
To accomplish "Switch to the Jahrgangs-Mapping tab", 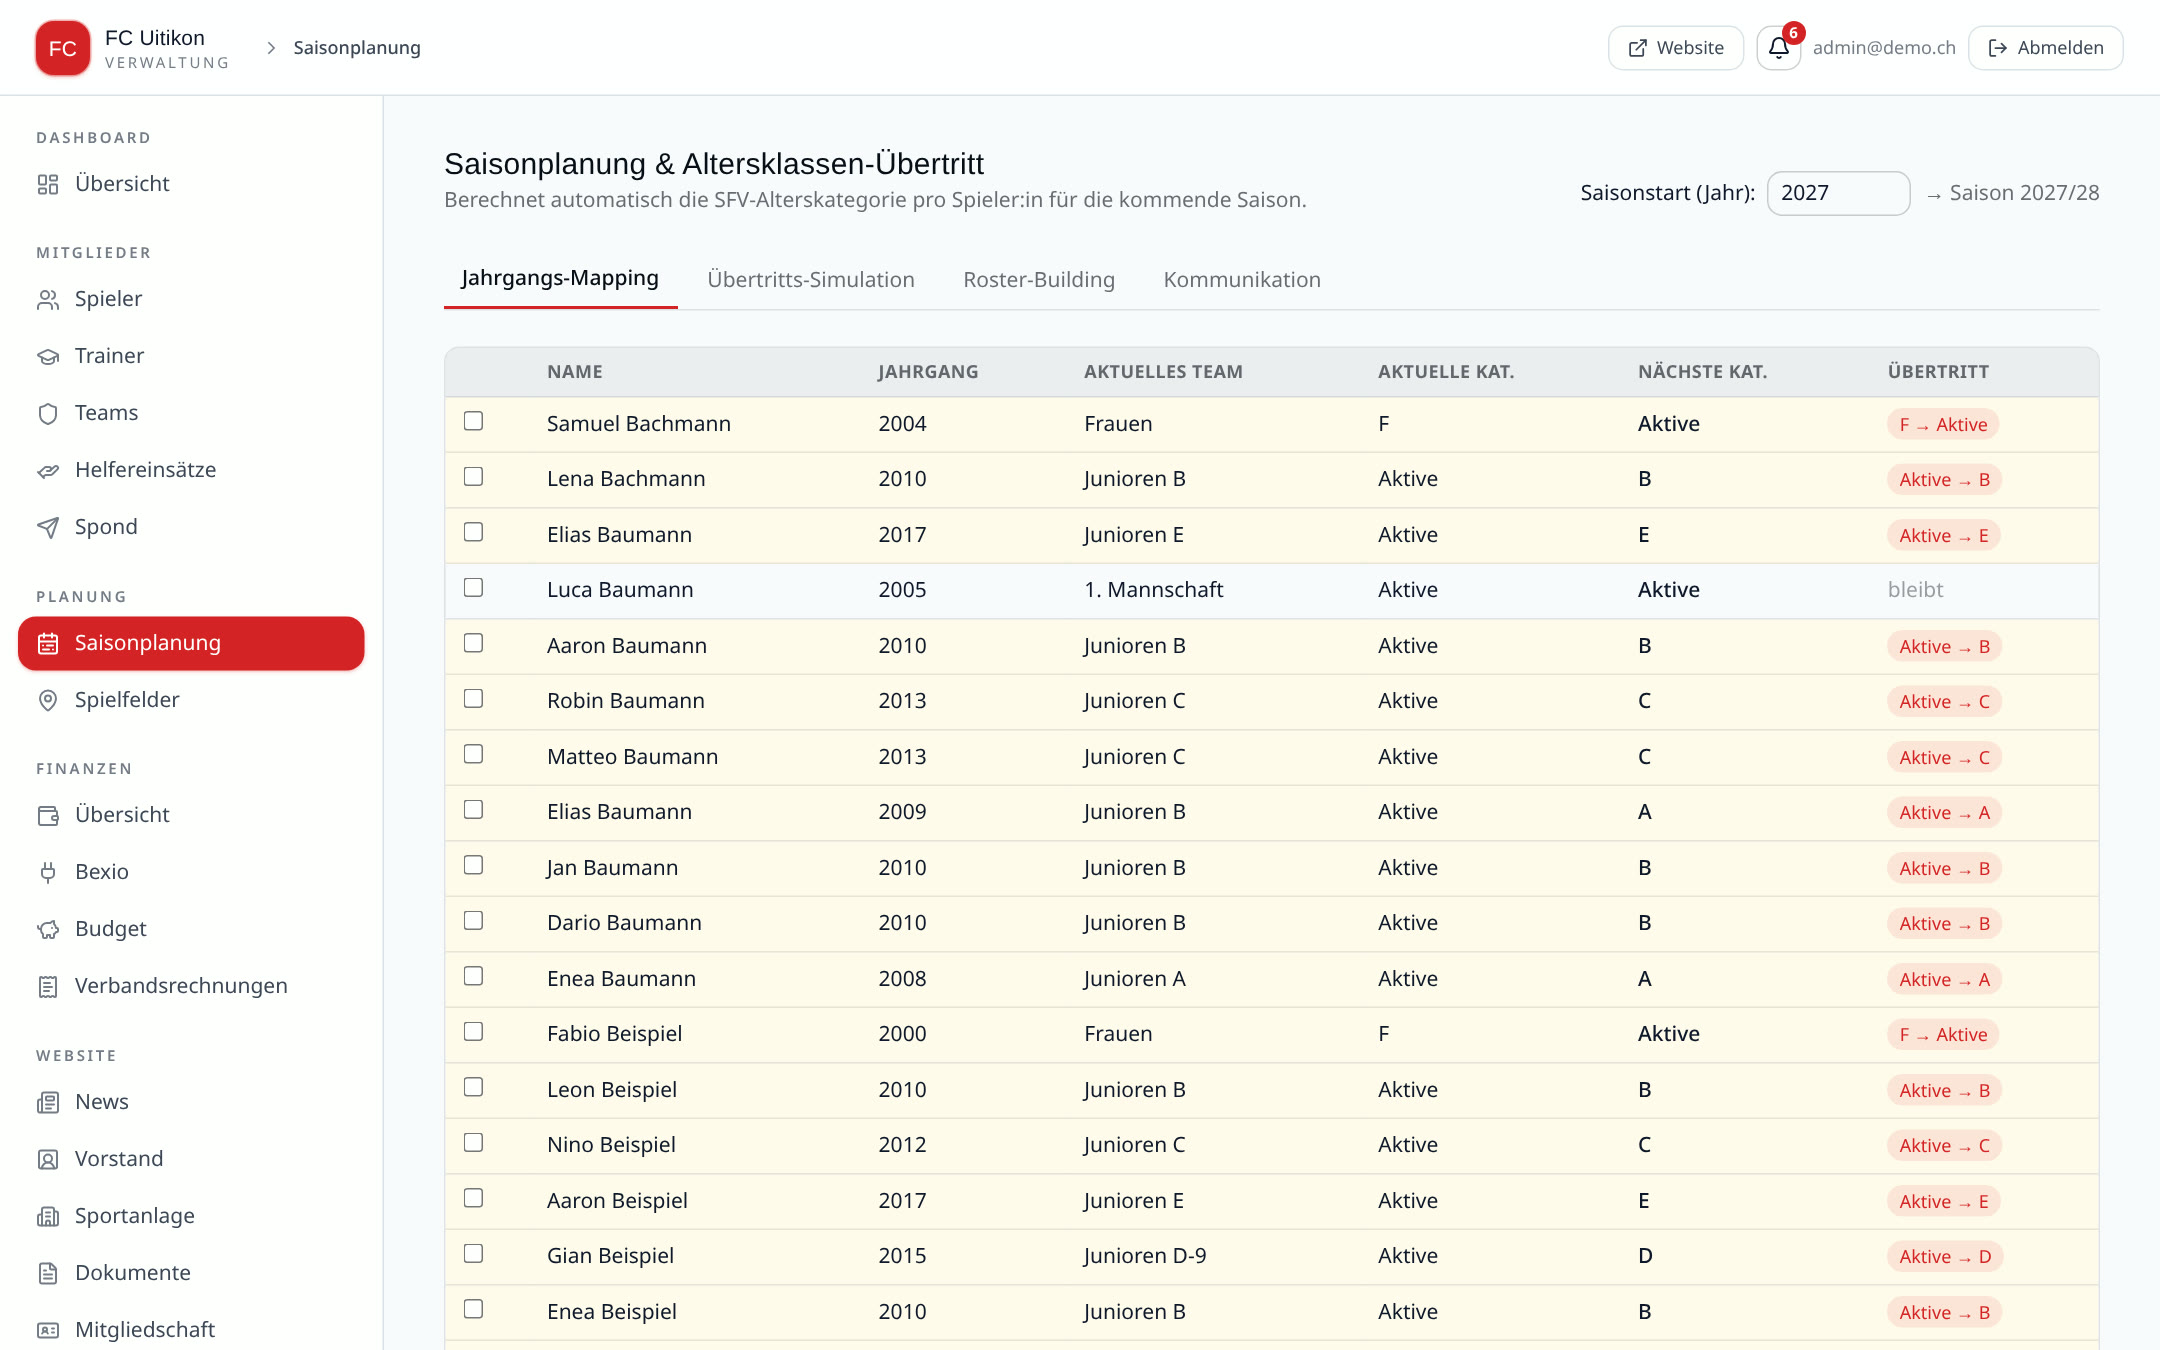I will (560, 278).
